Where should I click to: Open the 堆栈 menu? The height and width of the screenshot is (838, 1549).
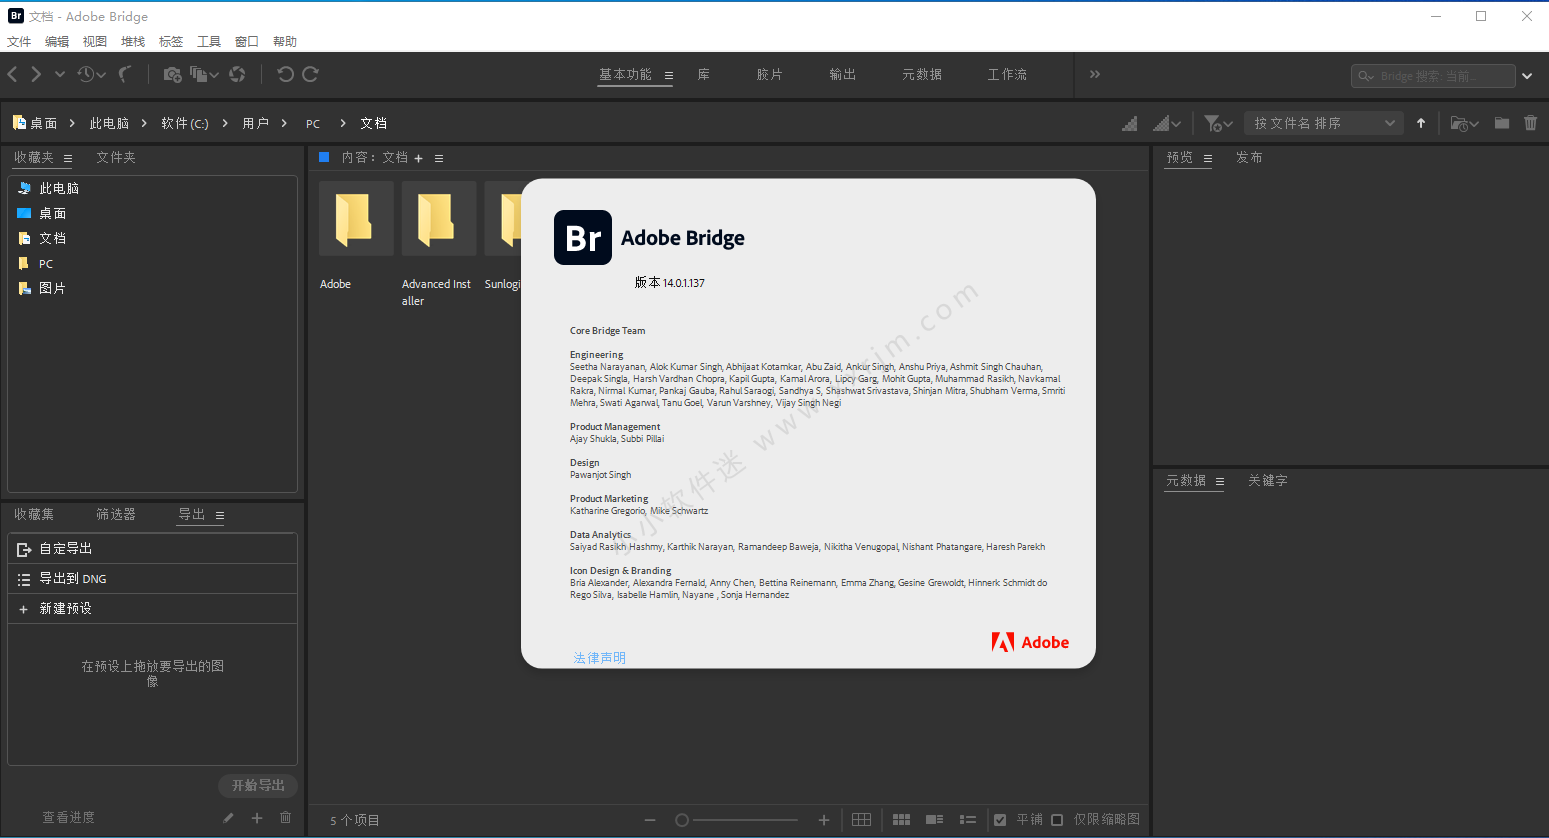coord(133,41)
